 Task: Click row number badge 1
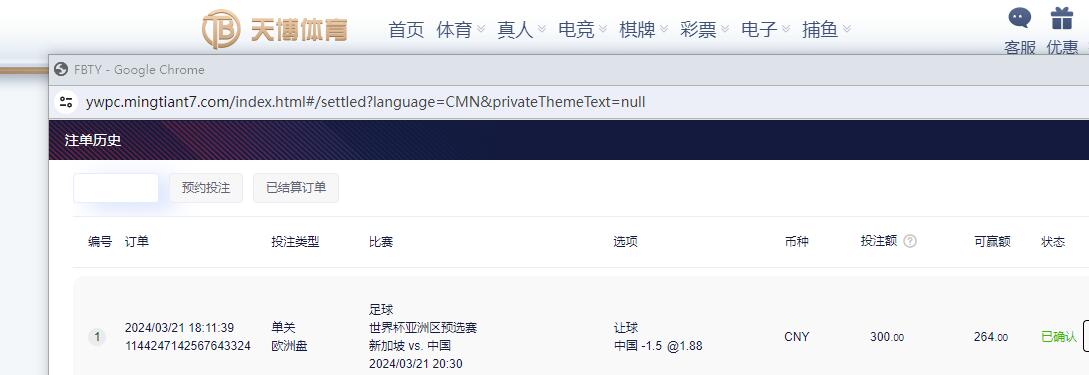97,338
